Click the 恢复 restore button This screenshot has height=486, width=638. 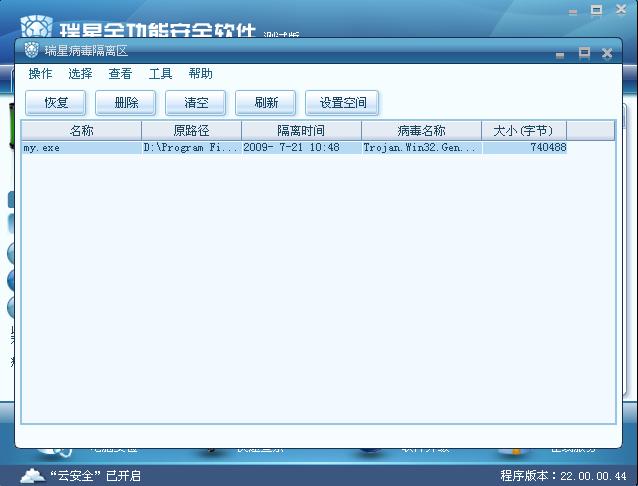pos(56,103)
